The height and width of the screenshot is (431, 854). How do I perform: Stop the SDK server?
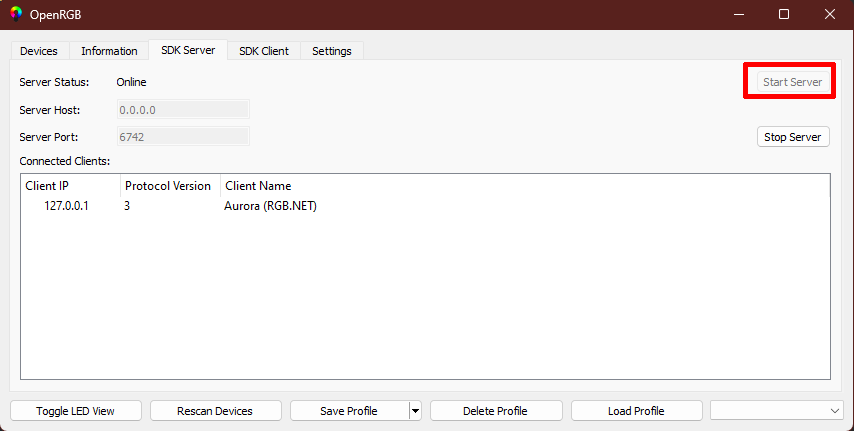click(792, 137)
